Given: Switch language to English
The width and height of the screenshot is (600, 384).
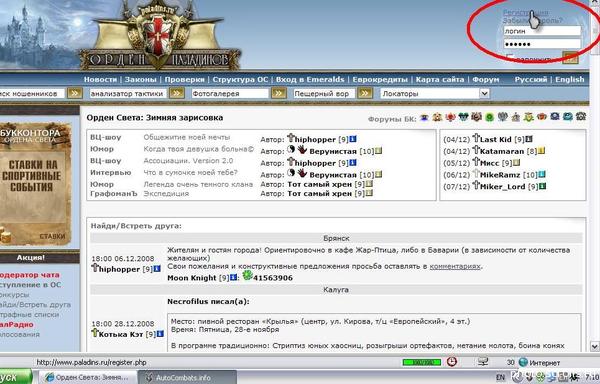Looking at the screenshot, I should coord(570,80).
